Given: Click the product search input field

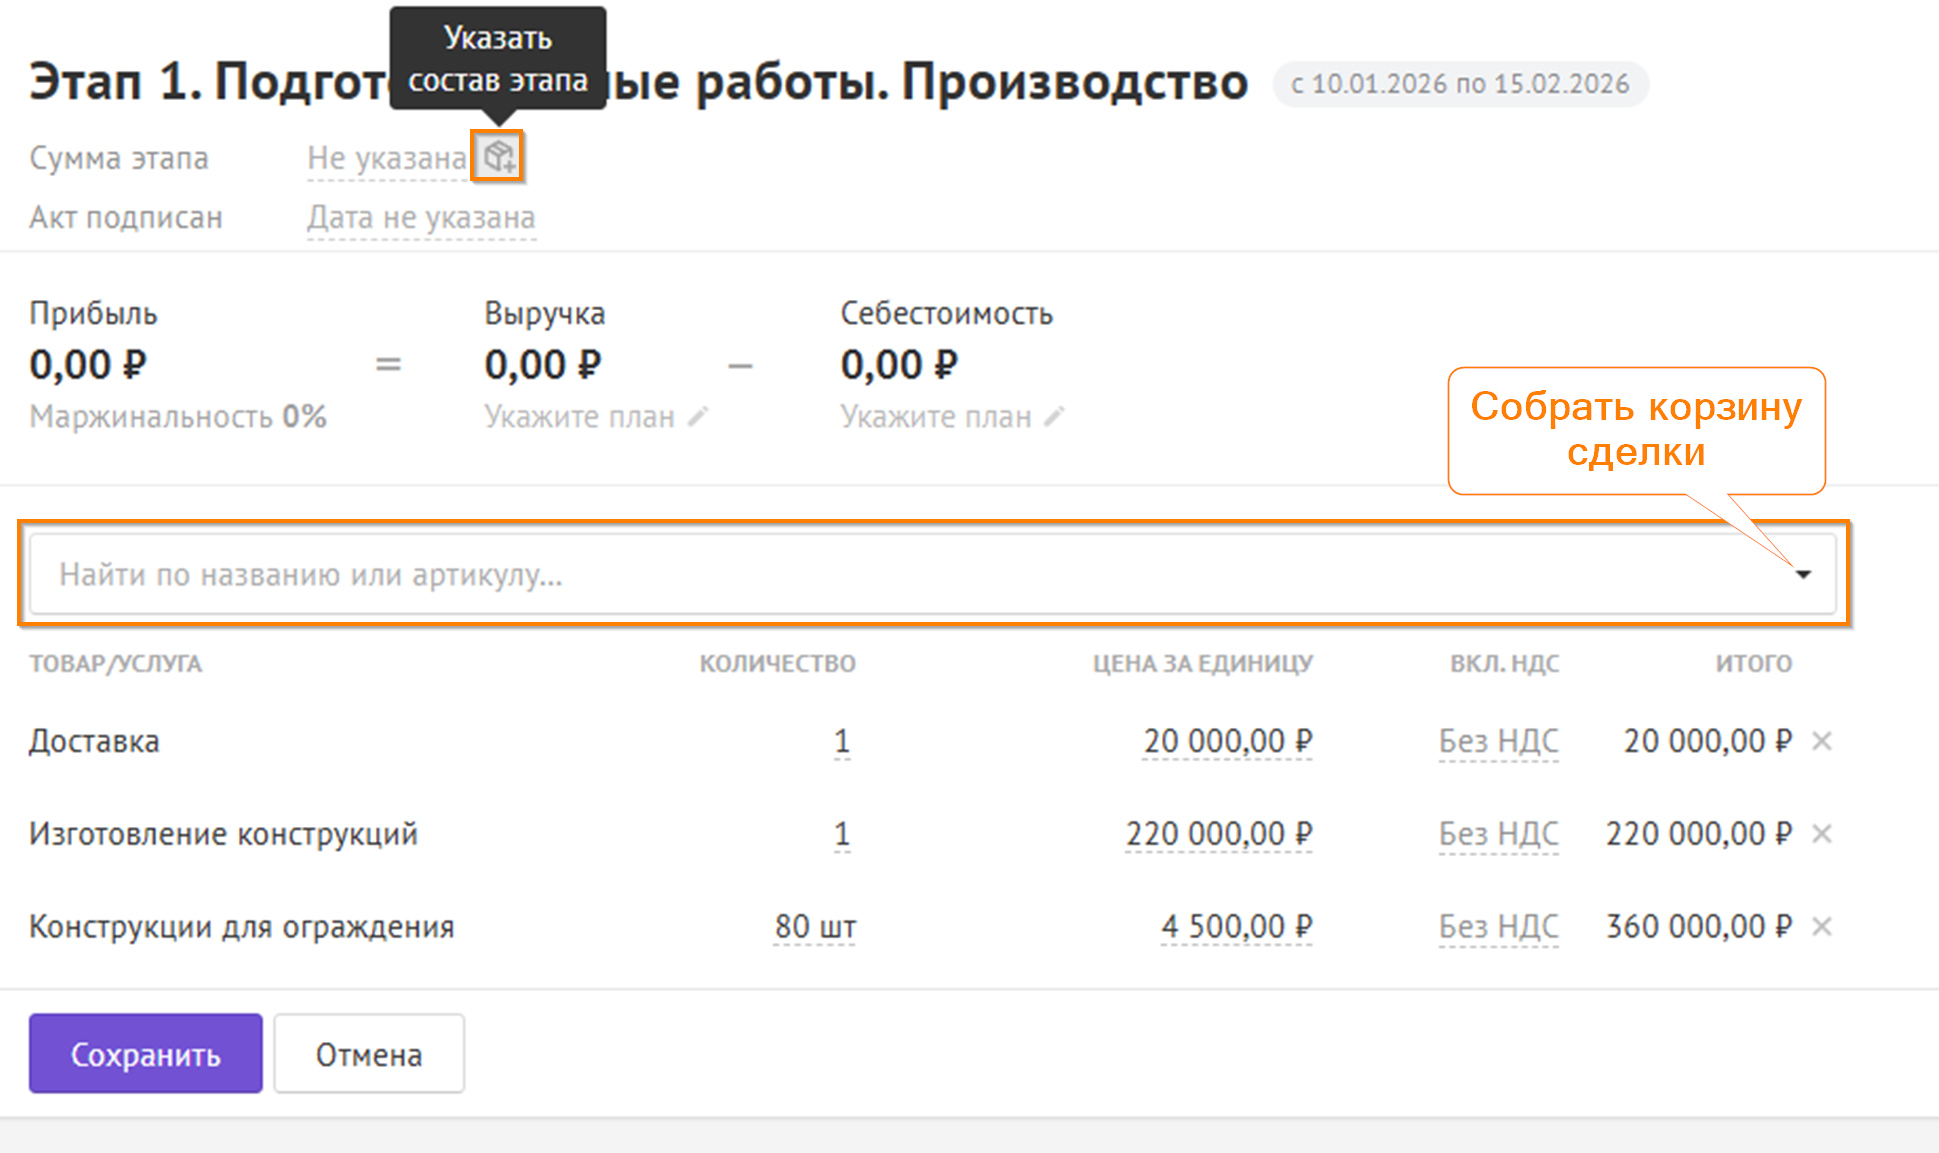Looking at the screenshot, I should click(900, 574).
